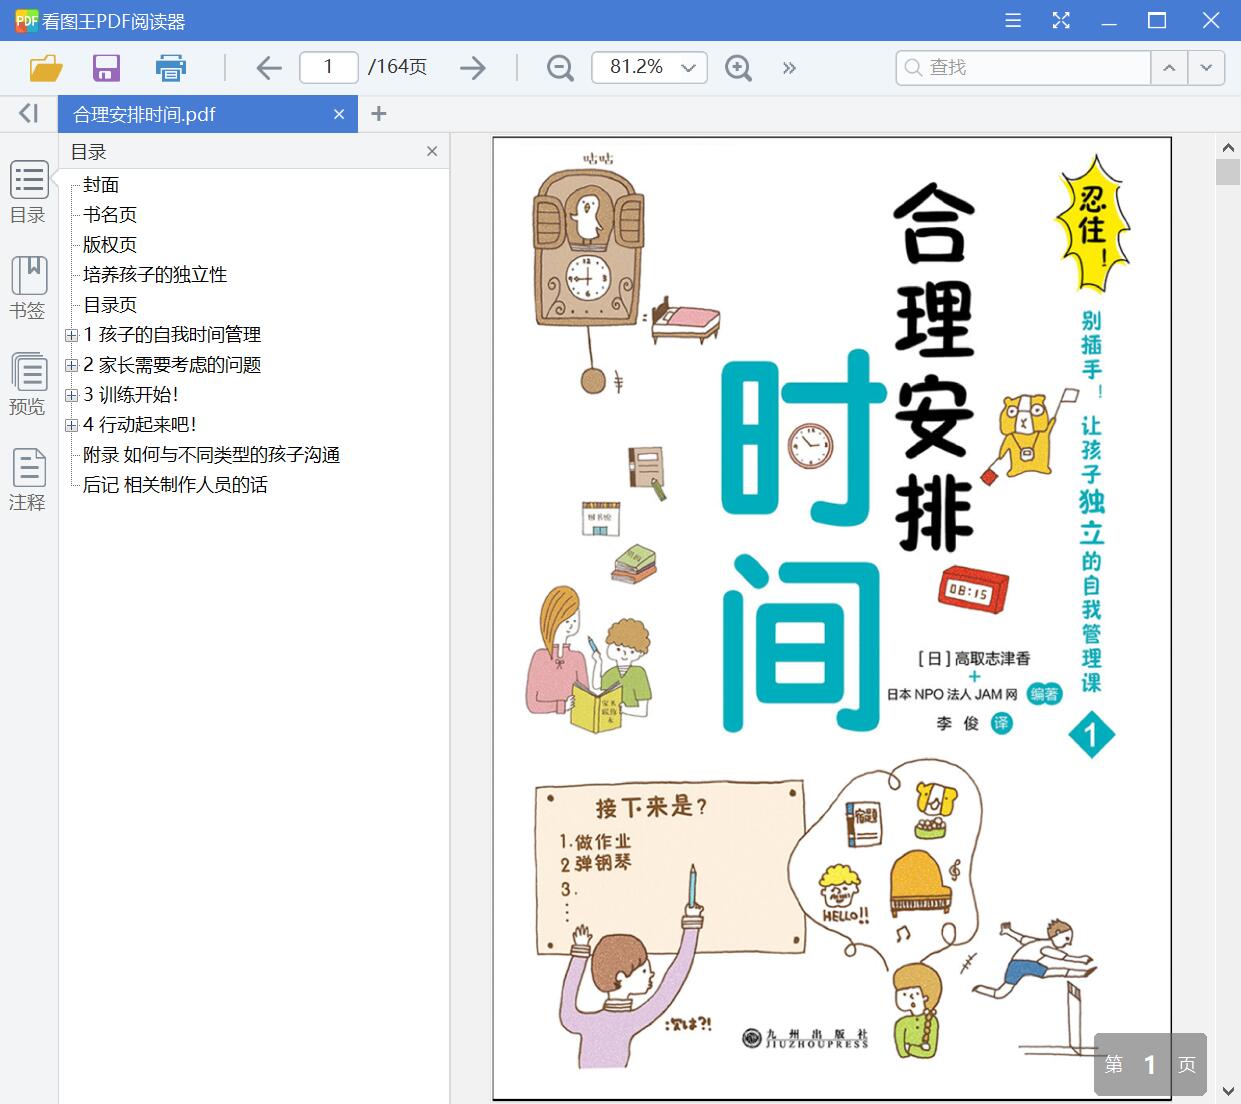Close the 目录 panel with its X
Screen dimensions: 1241x1104
click(x=432, y=151)
